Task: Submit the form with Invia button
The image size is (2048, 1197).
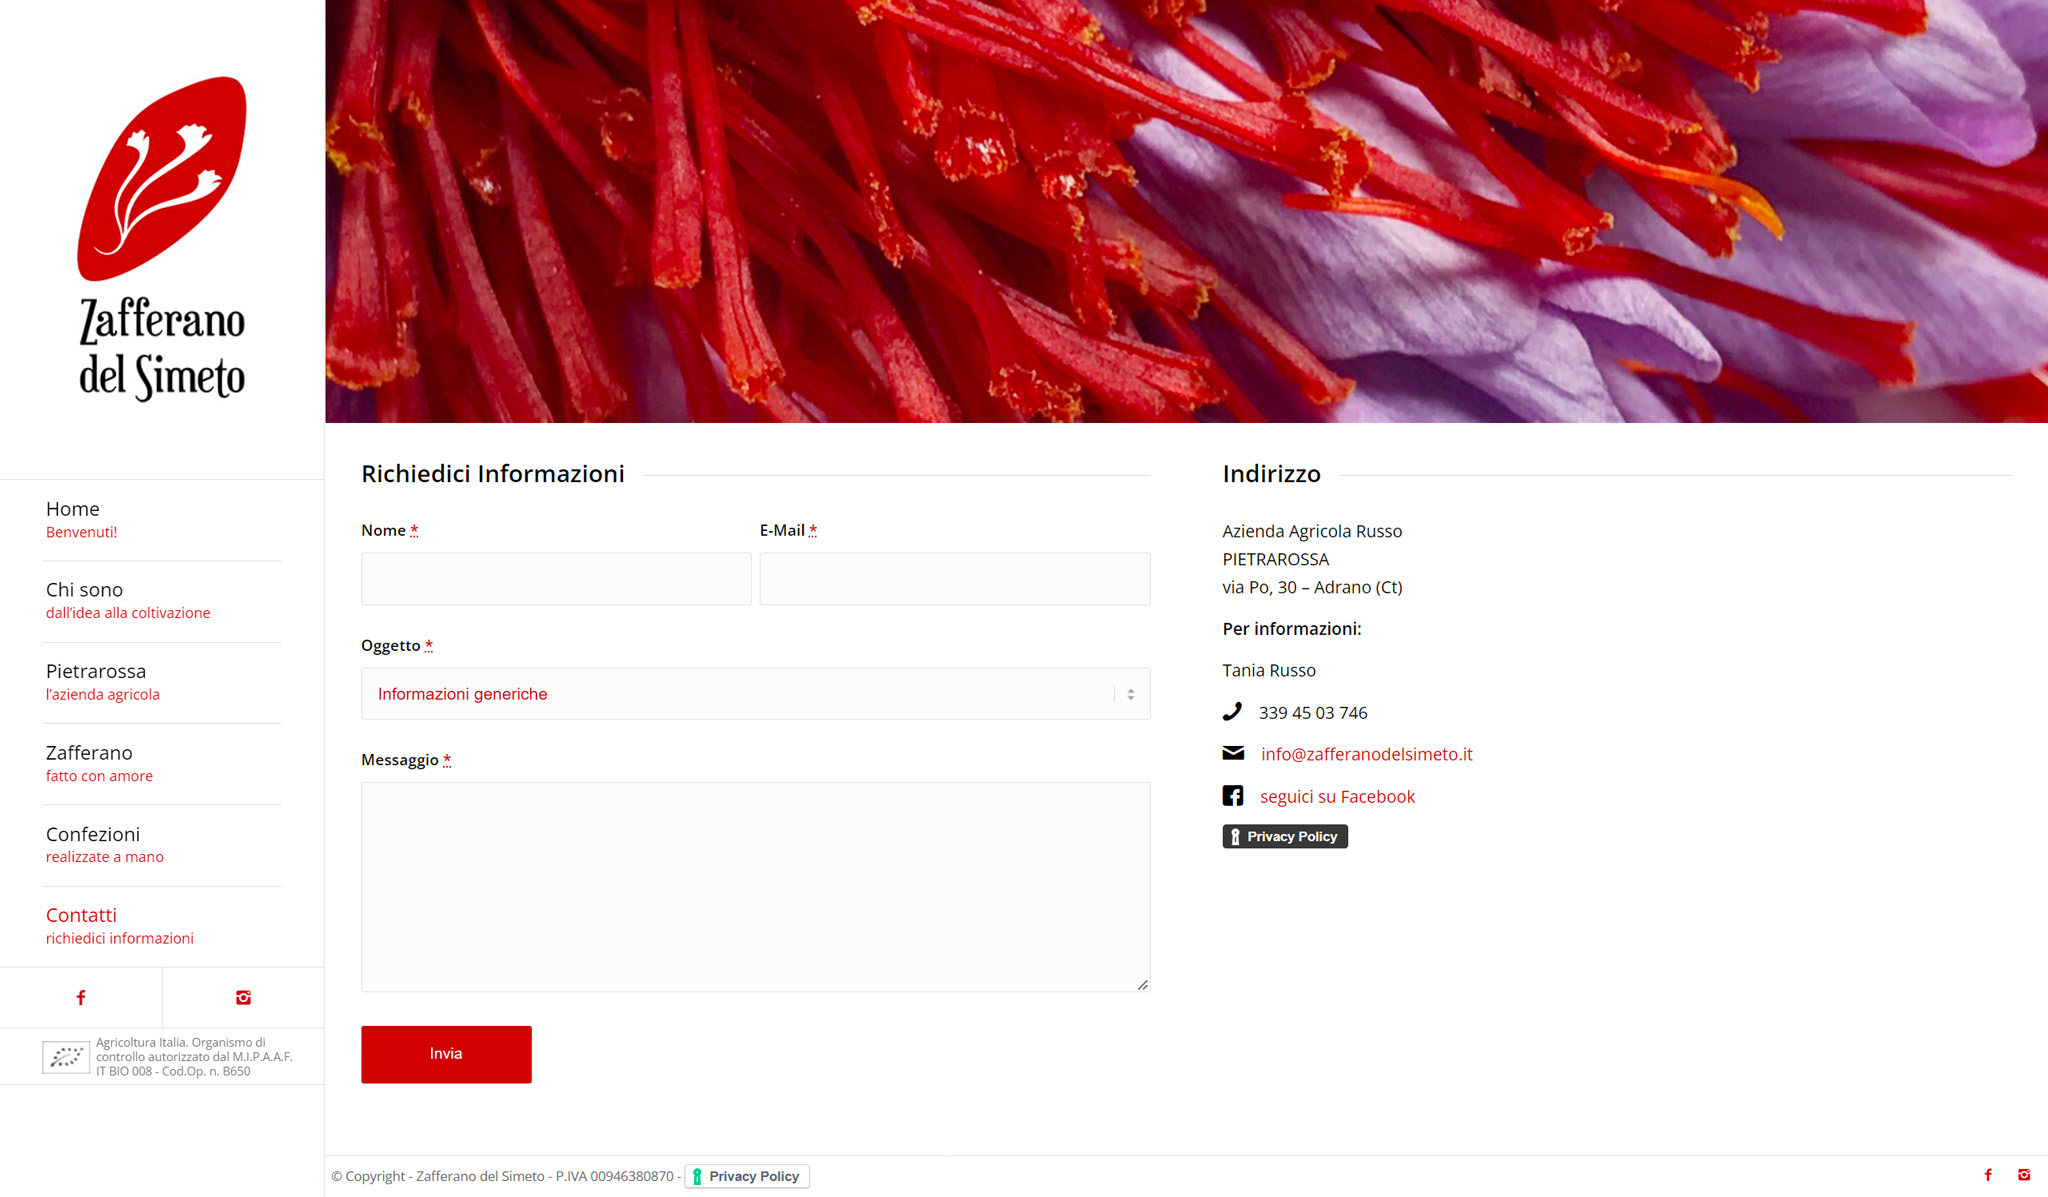Action: pyautogui.click(x=446, y=1054)
